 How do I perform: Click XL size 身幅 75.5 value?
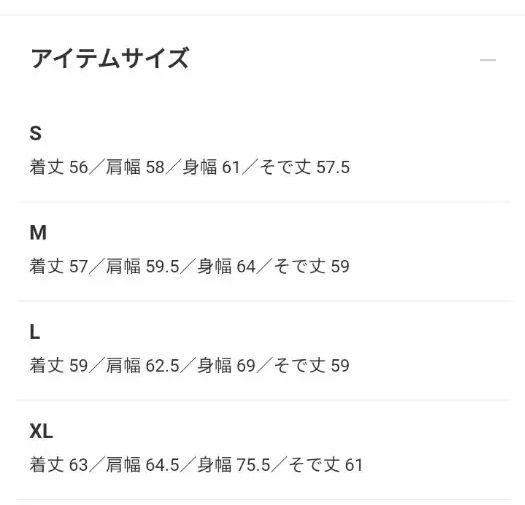(234, 465)
